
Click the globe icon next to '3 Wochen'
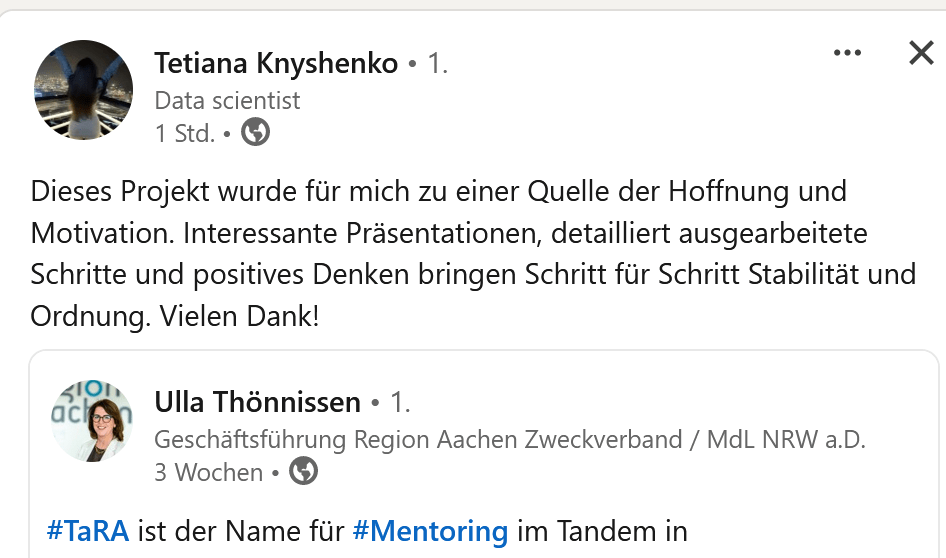[303, 472]
